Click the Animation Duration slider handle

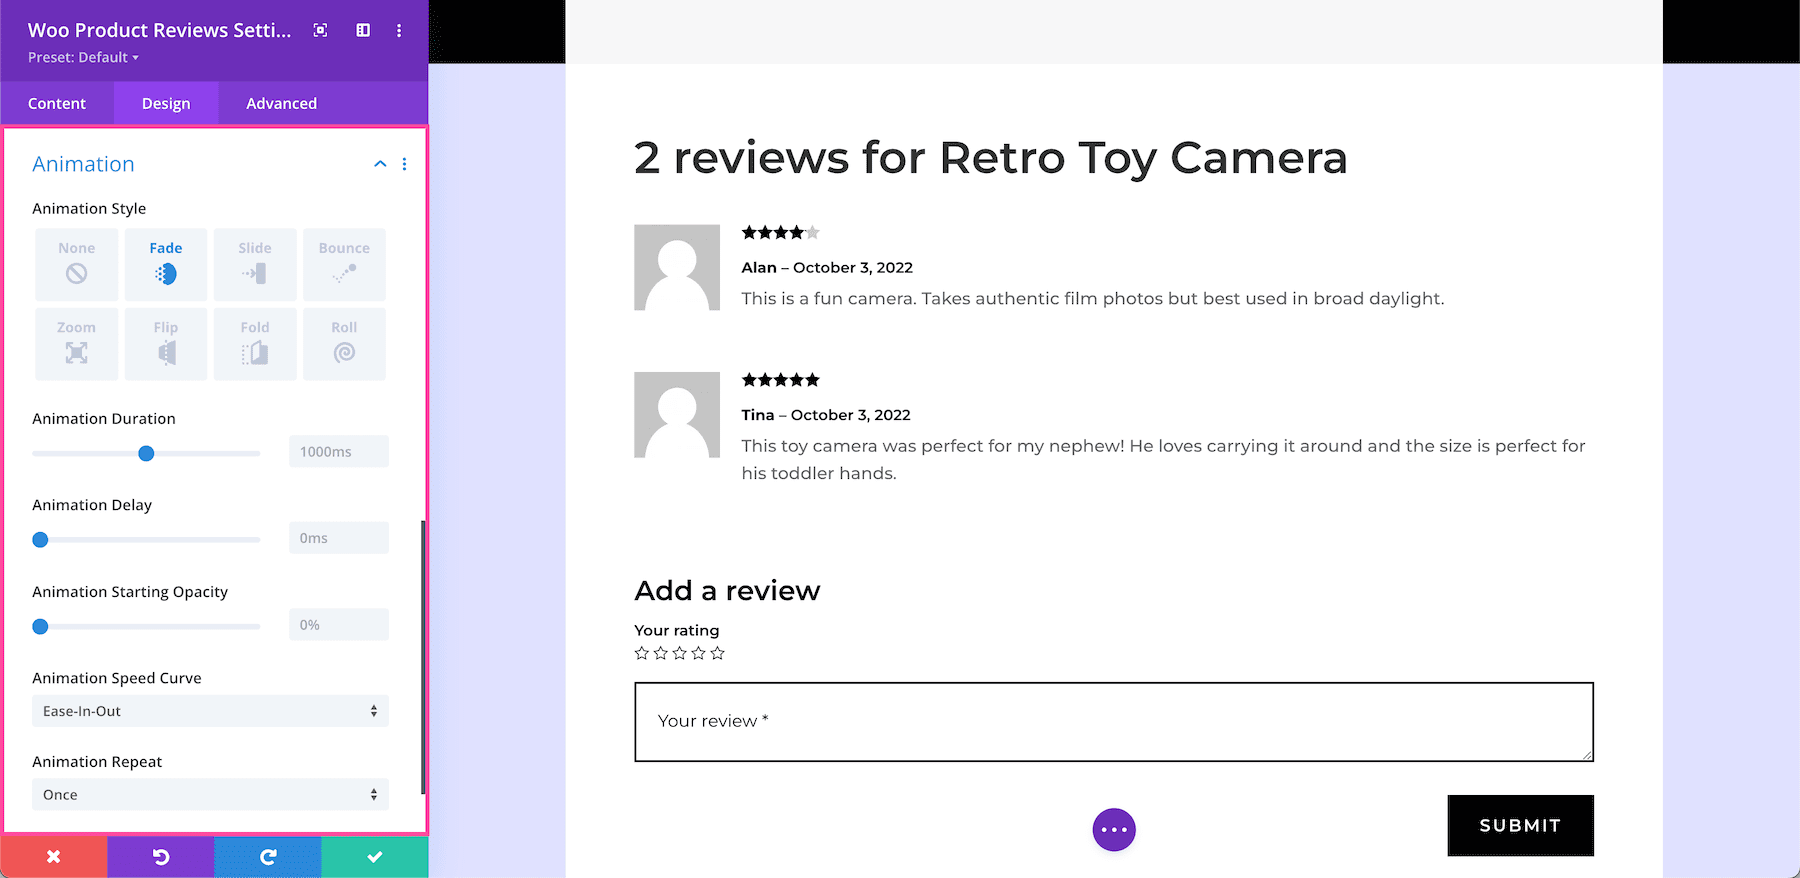pos(146,453)
